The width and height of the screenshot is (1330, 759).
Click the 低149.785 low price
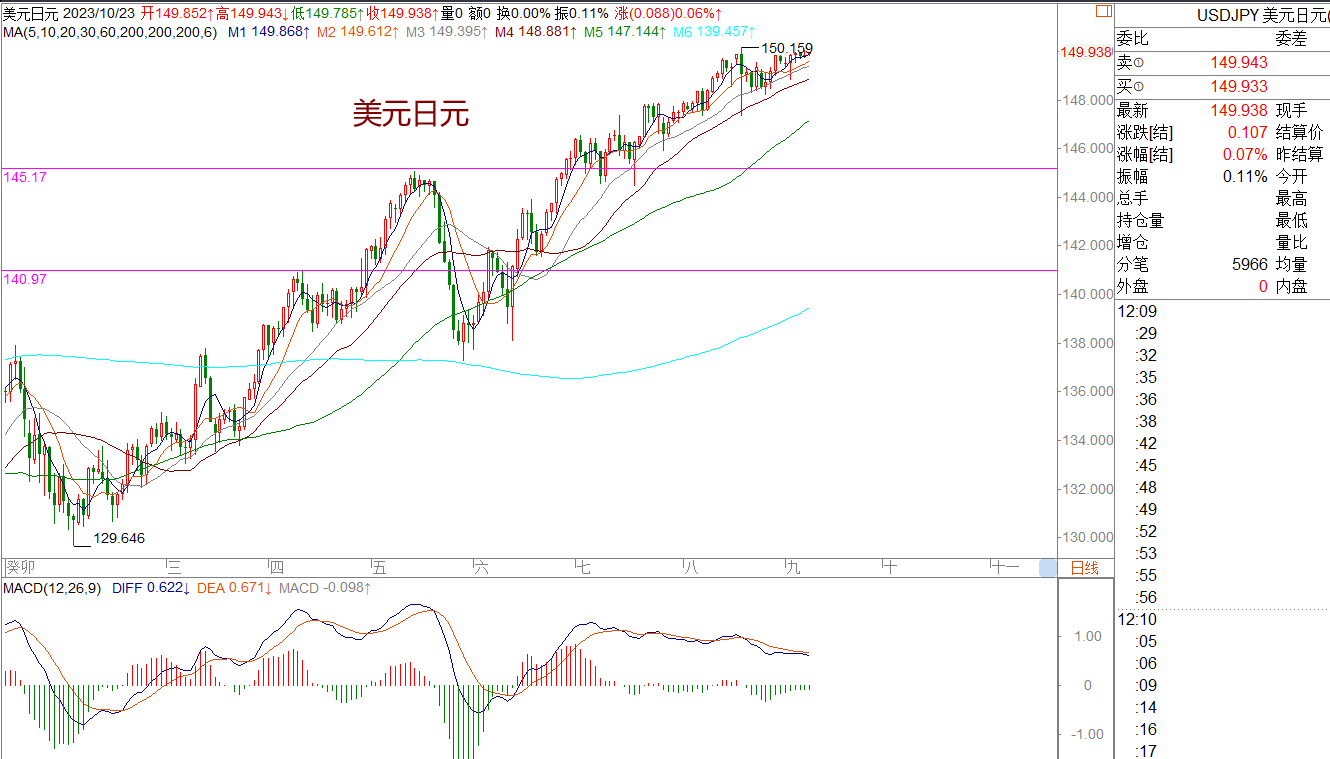tap(327, 13)
